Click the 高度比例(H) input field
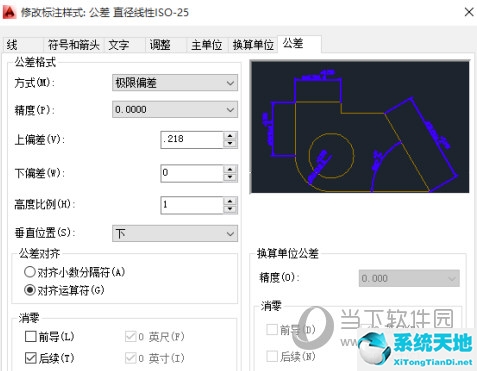 coord(192,205)
